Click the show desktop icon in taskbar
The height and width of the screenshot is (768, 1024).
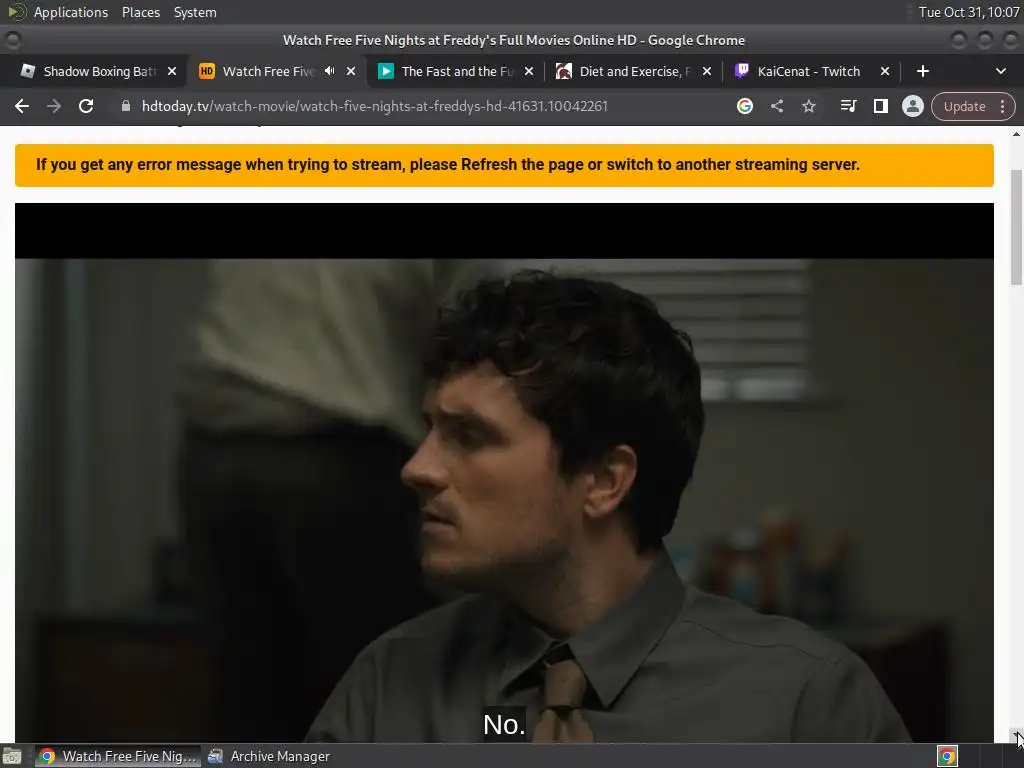coord(12,756)
